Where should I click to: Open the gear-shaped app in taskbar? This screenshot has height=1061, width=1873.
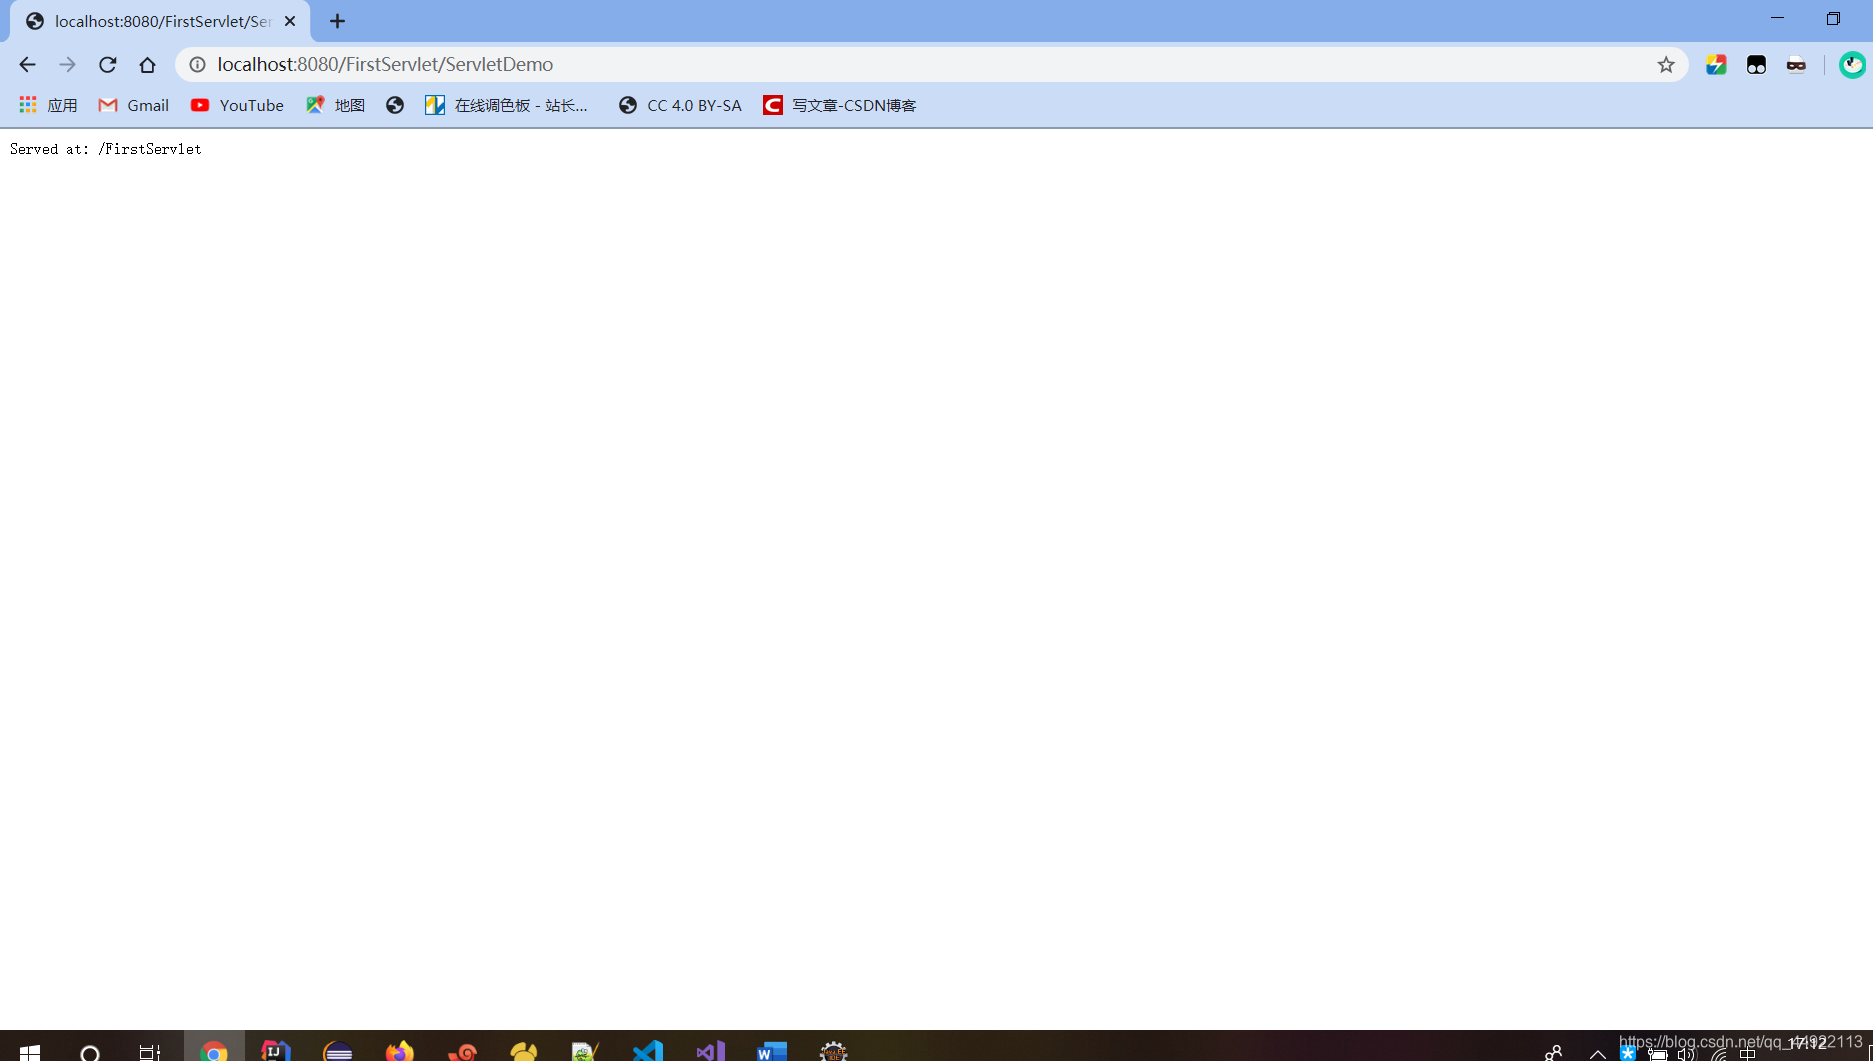[834, 1051]
